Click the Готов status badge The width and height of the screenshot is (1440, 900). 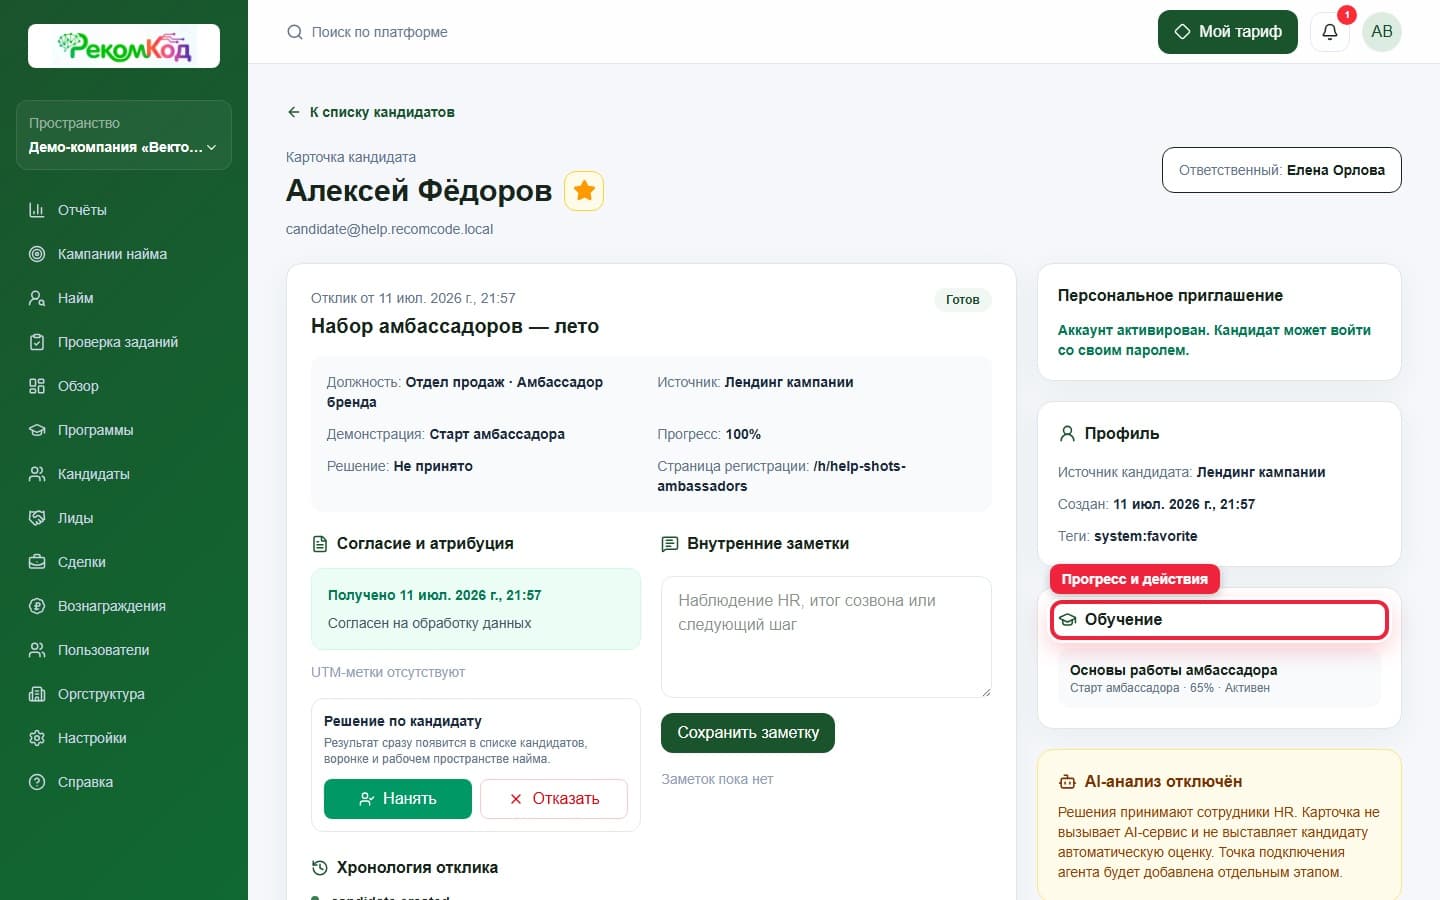pos(963,299)
